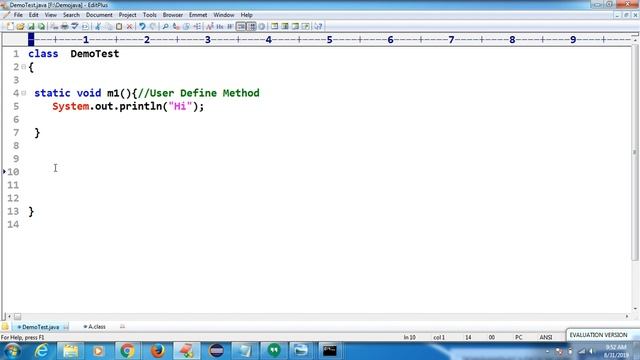
Task: Cut selection with the scissors icon
Action: (98, 27)
